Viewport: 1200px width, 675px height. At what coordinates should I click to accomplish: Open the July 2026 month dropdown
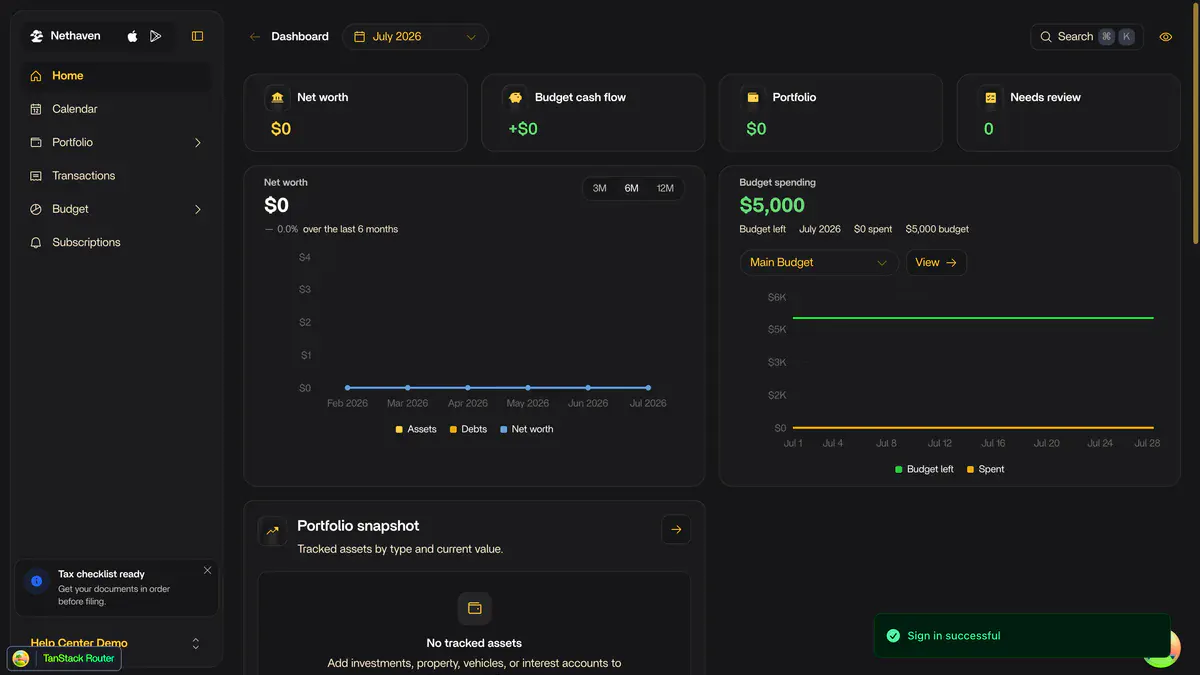[415, 37]
